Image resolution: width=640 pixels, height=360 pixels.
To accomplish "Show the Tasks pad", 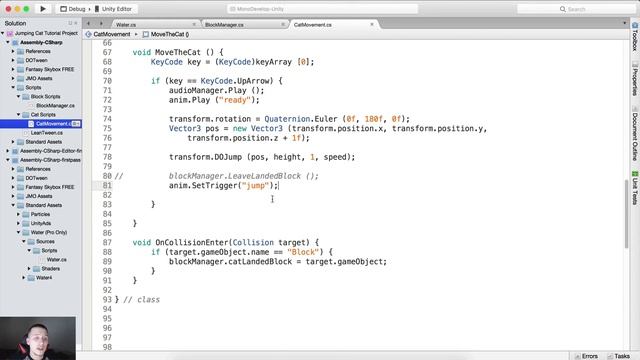I will click(618, 356).
